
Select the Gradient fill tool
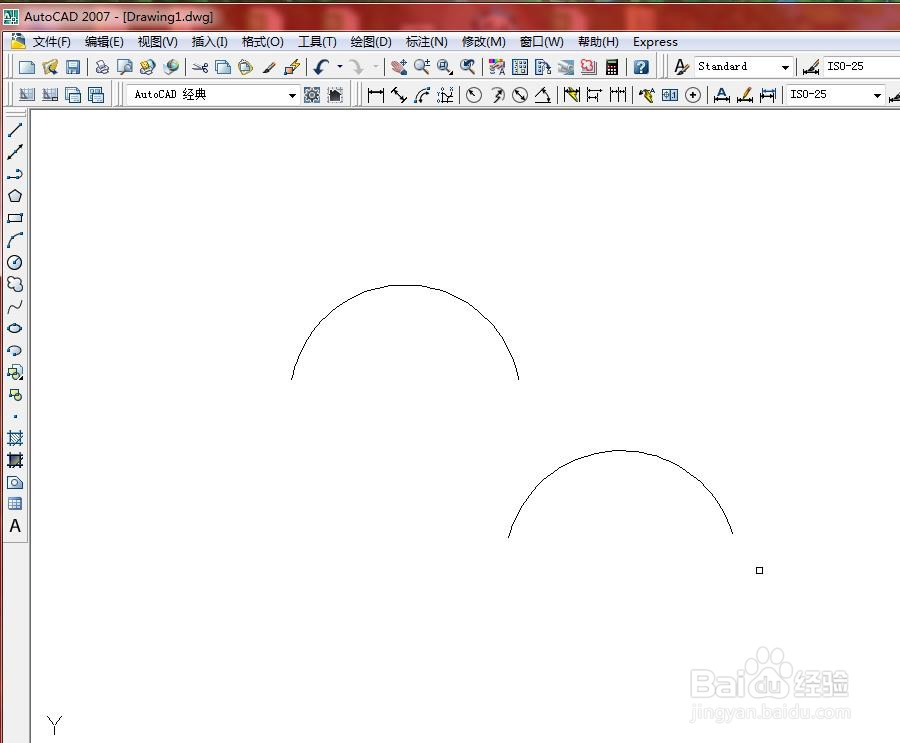pyautogui.click(x=15, y=460)
